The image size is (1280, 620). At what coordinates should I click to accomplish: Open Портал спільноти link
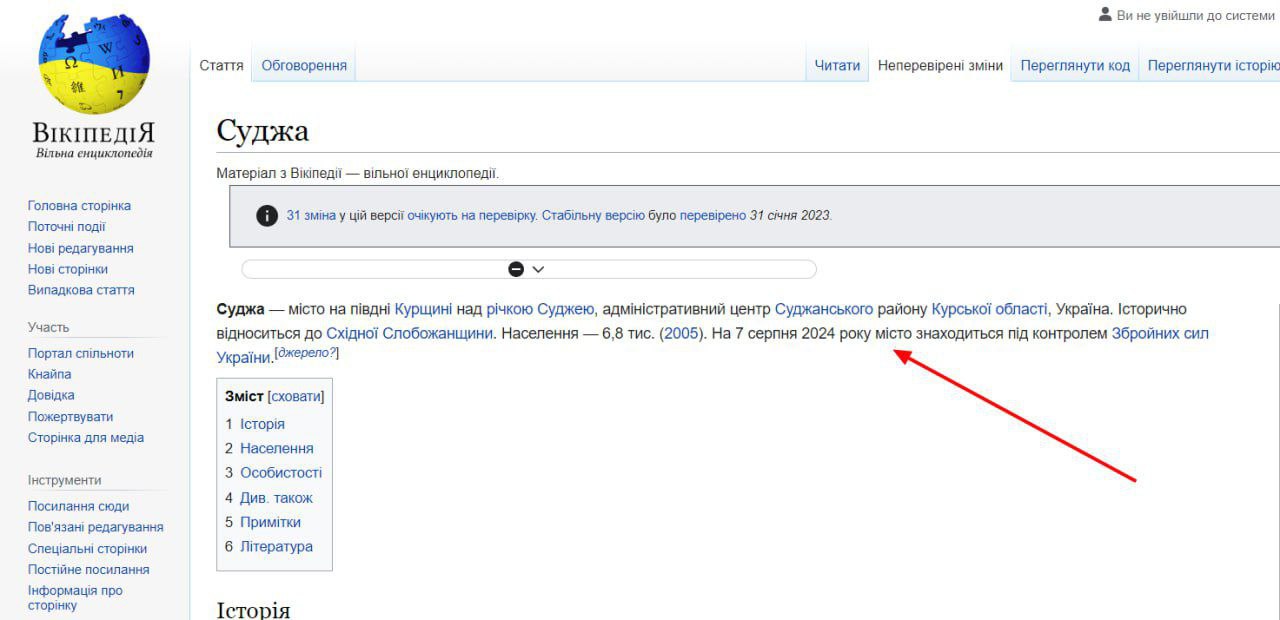(81, 353)
